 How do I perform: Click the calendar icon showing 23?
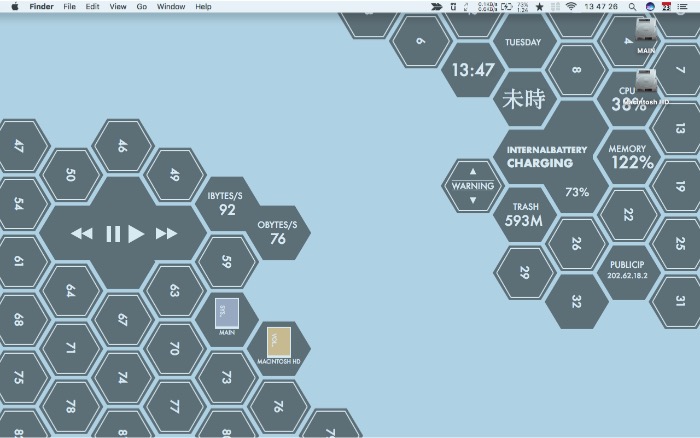[666, 6]
